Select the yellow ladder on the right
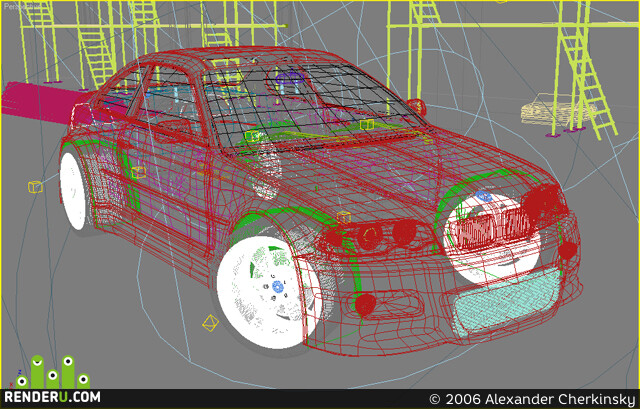 tap(584, 69)
